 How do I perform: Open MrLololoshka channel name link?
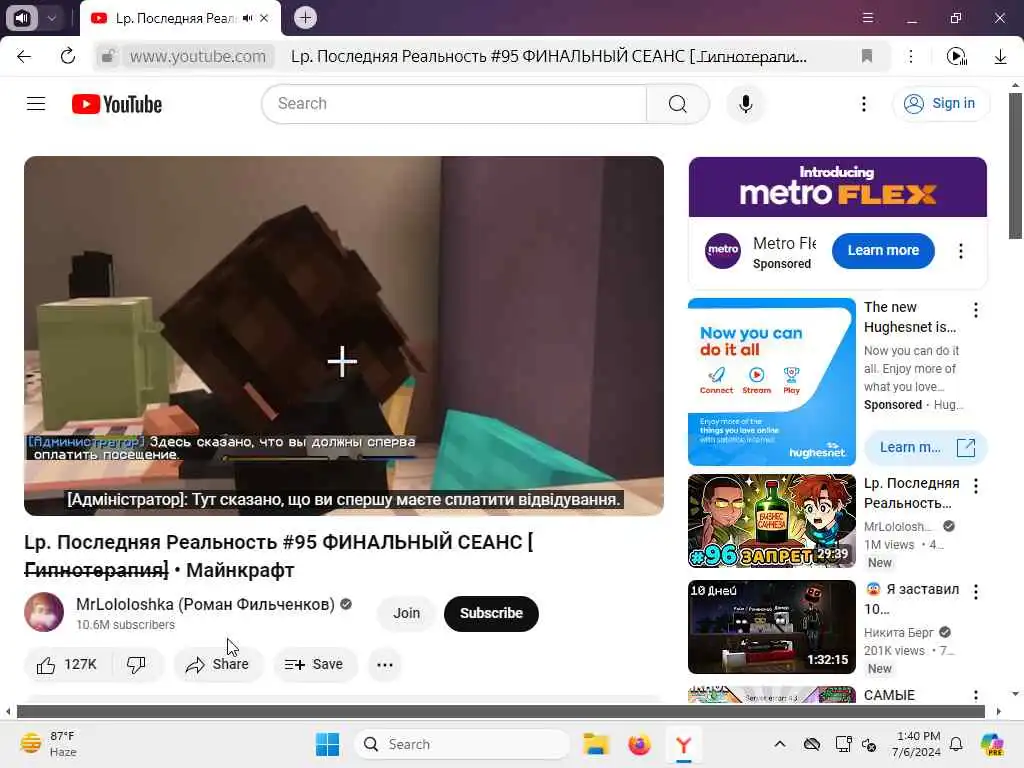point(205,605)
